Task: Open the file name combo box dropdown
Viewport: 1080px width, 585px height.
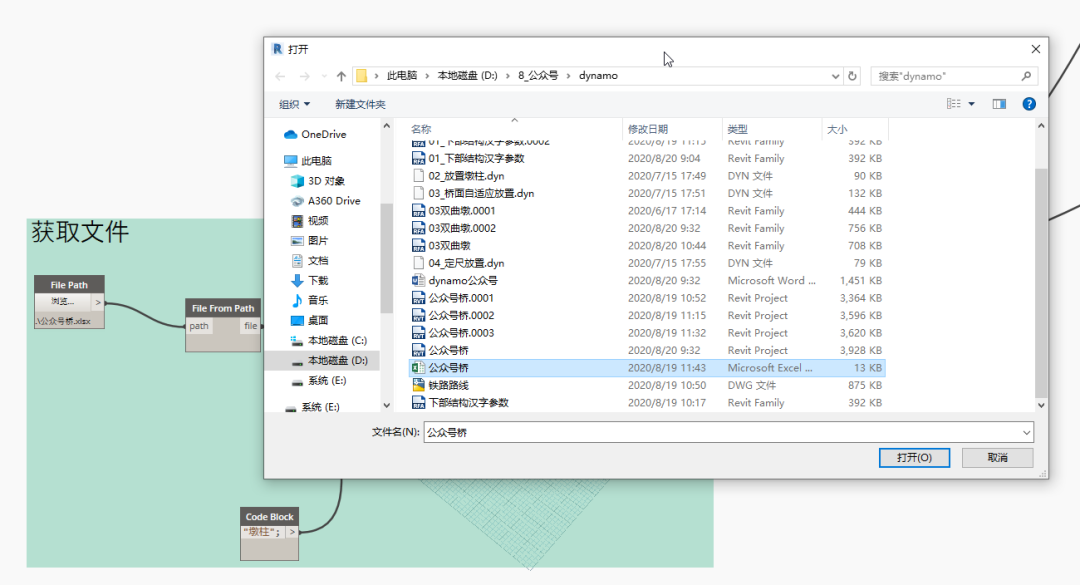Action: (x=1026, y=433)
